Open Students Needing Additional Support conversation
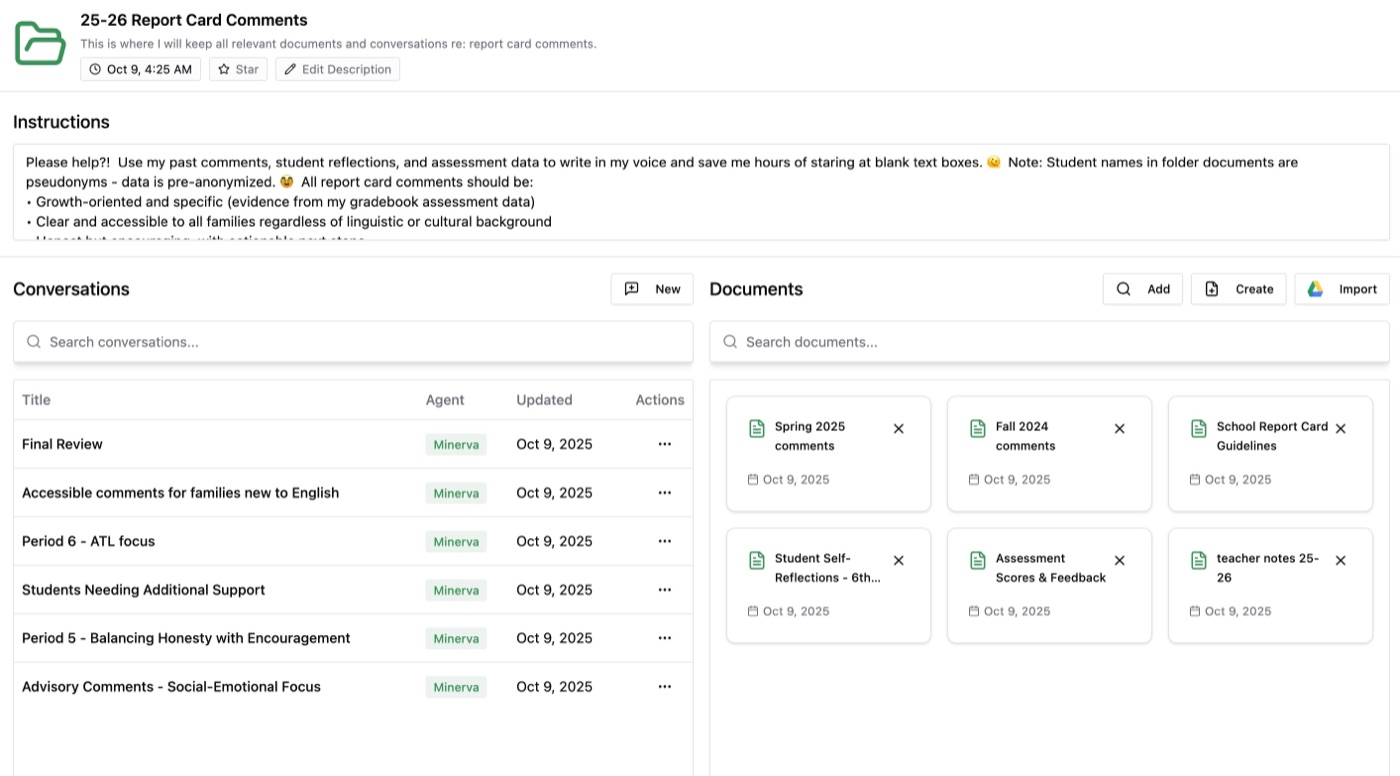Viewport: 1400px width, 776px height. click(x=143, y=590)
